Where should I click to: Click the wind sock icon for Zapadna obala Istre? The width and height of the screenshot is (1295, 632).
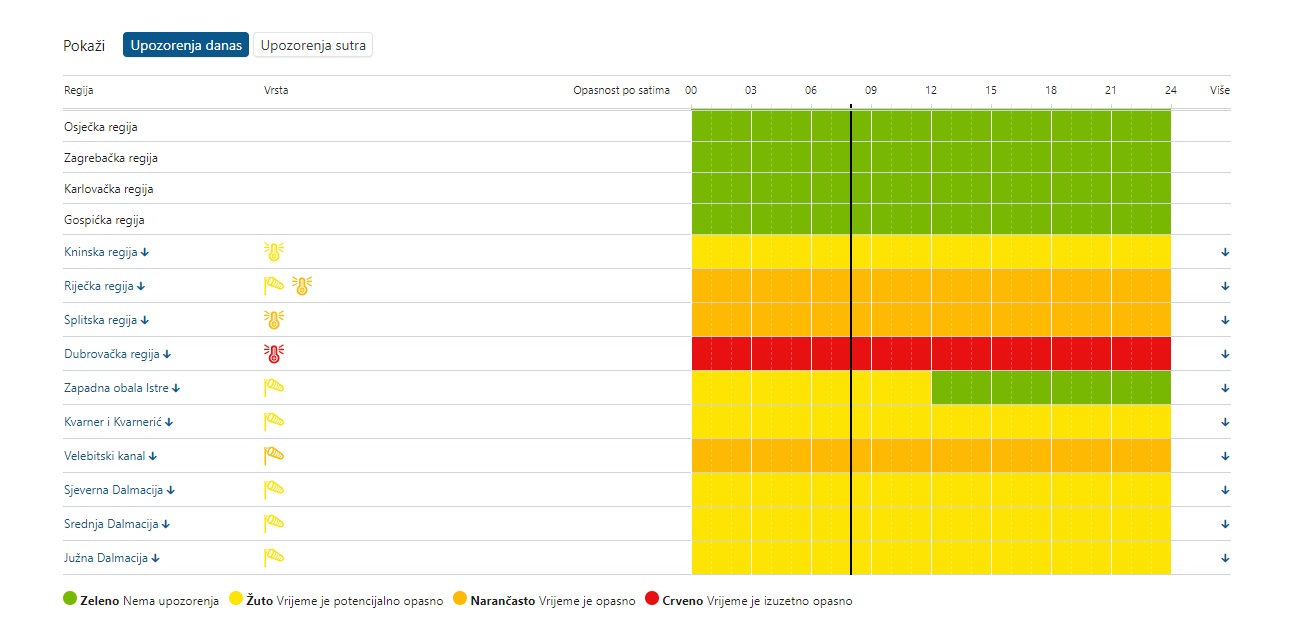click(x=273, y=388)
